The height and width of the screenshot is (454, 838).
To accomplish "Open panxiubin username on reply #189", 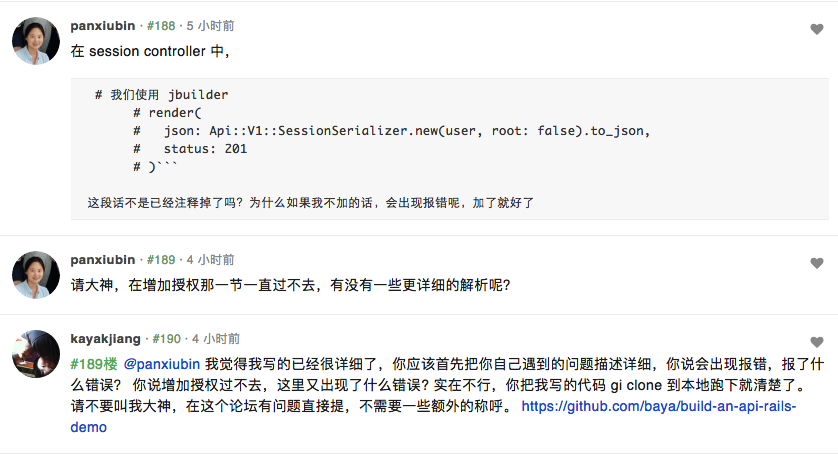I will pos(103,260).
